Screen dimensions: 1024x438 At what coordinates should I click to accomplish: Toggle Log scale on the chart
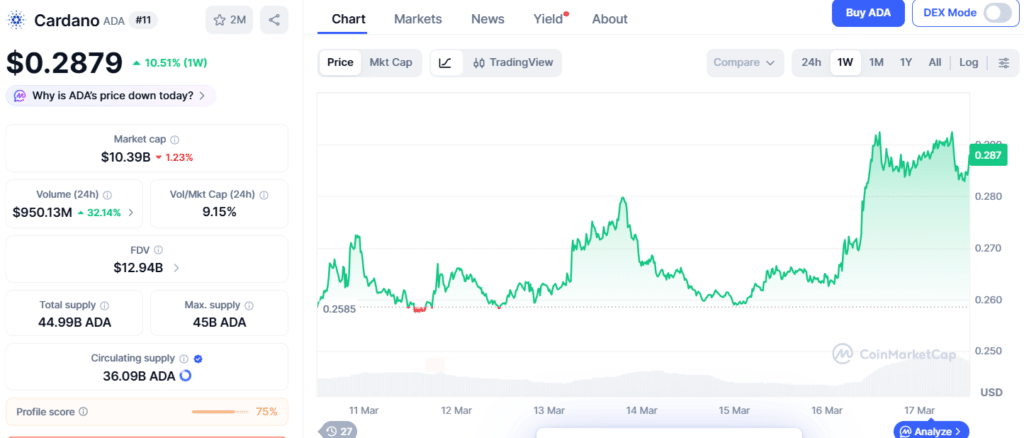pos(968,63)
